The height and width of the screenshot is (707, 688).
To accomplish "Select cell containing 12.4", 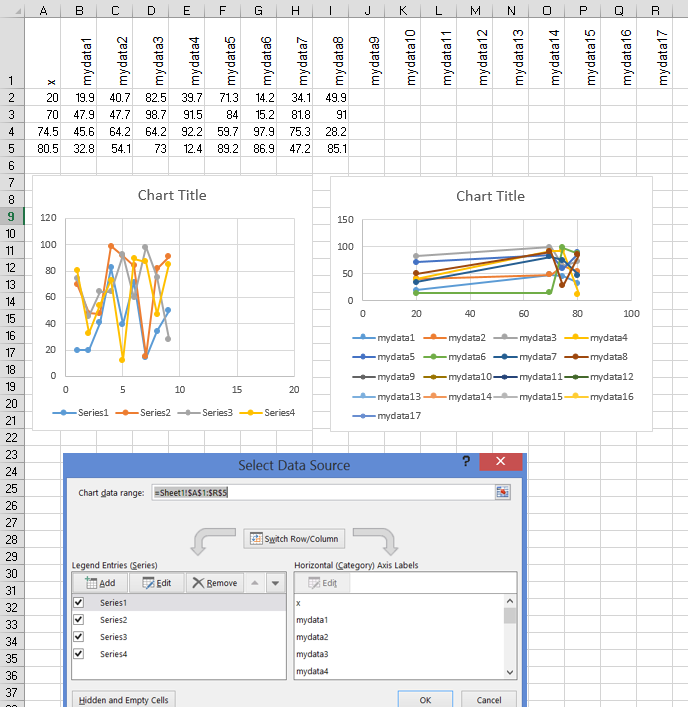I will coord(187,148).
